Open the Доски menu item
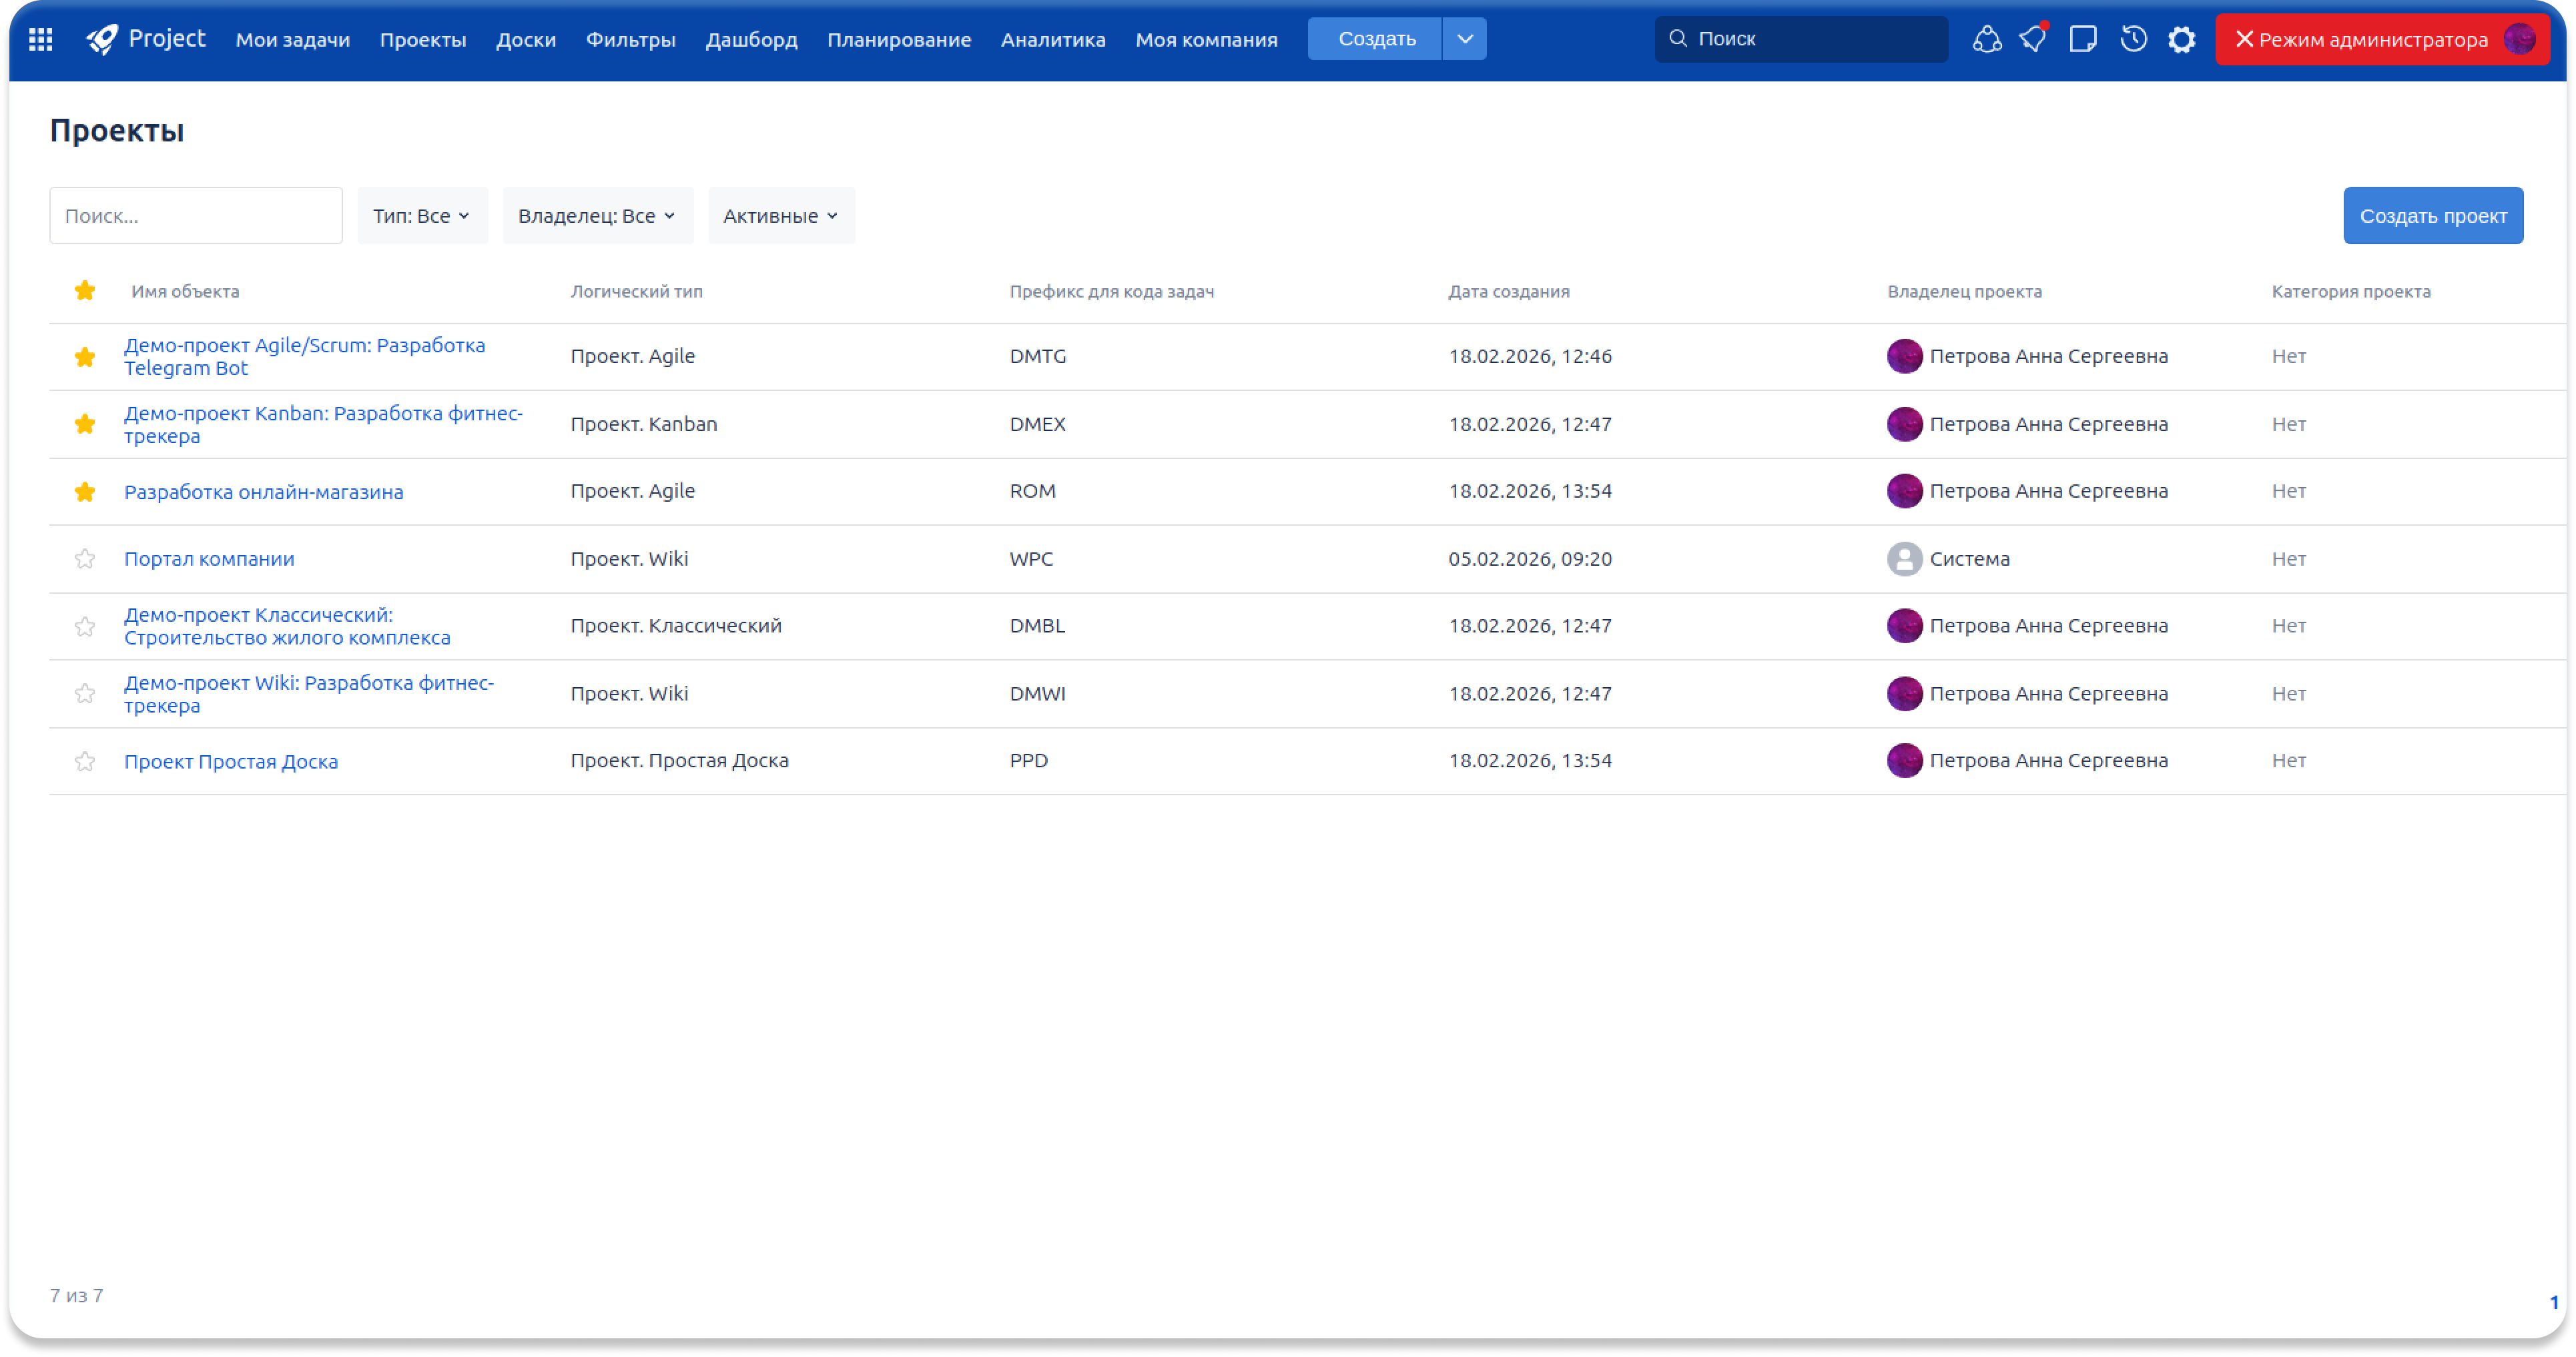This screenshot has width=2576, height=1357. (526, 40)
